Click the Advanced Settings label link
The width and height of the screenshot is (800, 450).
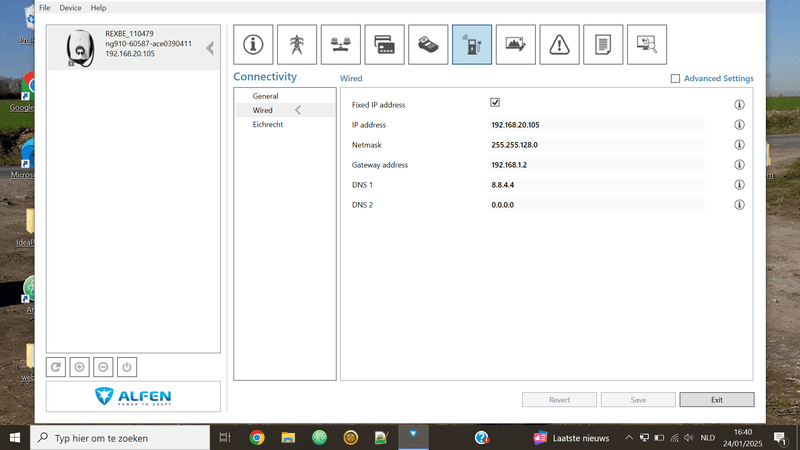pyautogui.click(x=718, y=79)
